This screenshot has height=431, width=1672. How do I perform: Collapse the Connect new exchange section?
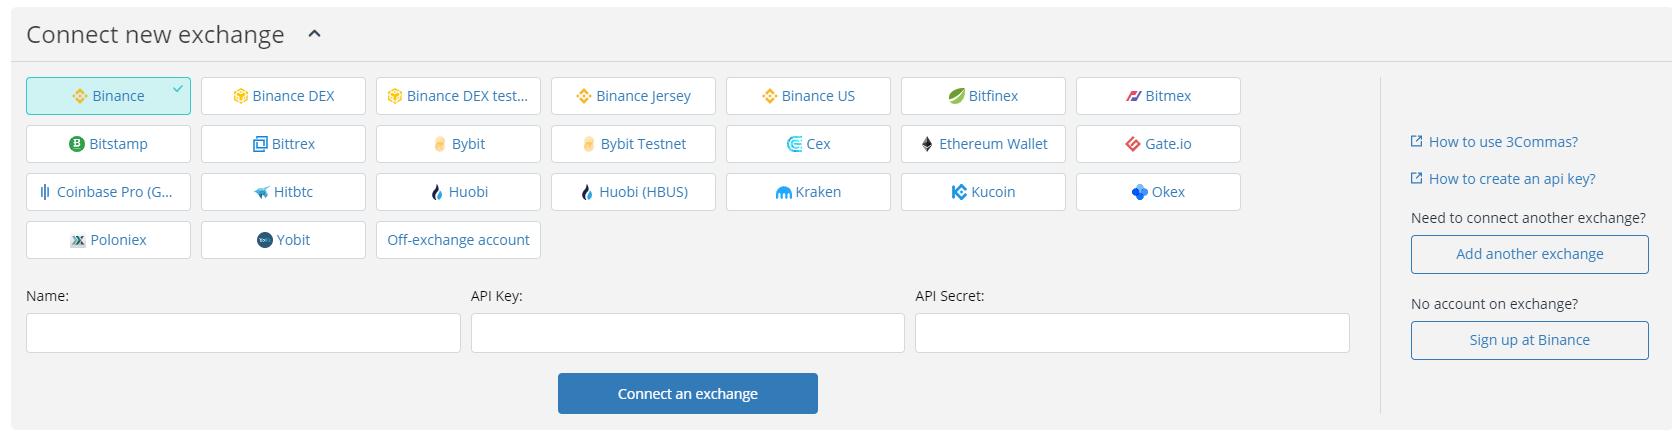[x=314, y=34]
